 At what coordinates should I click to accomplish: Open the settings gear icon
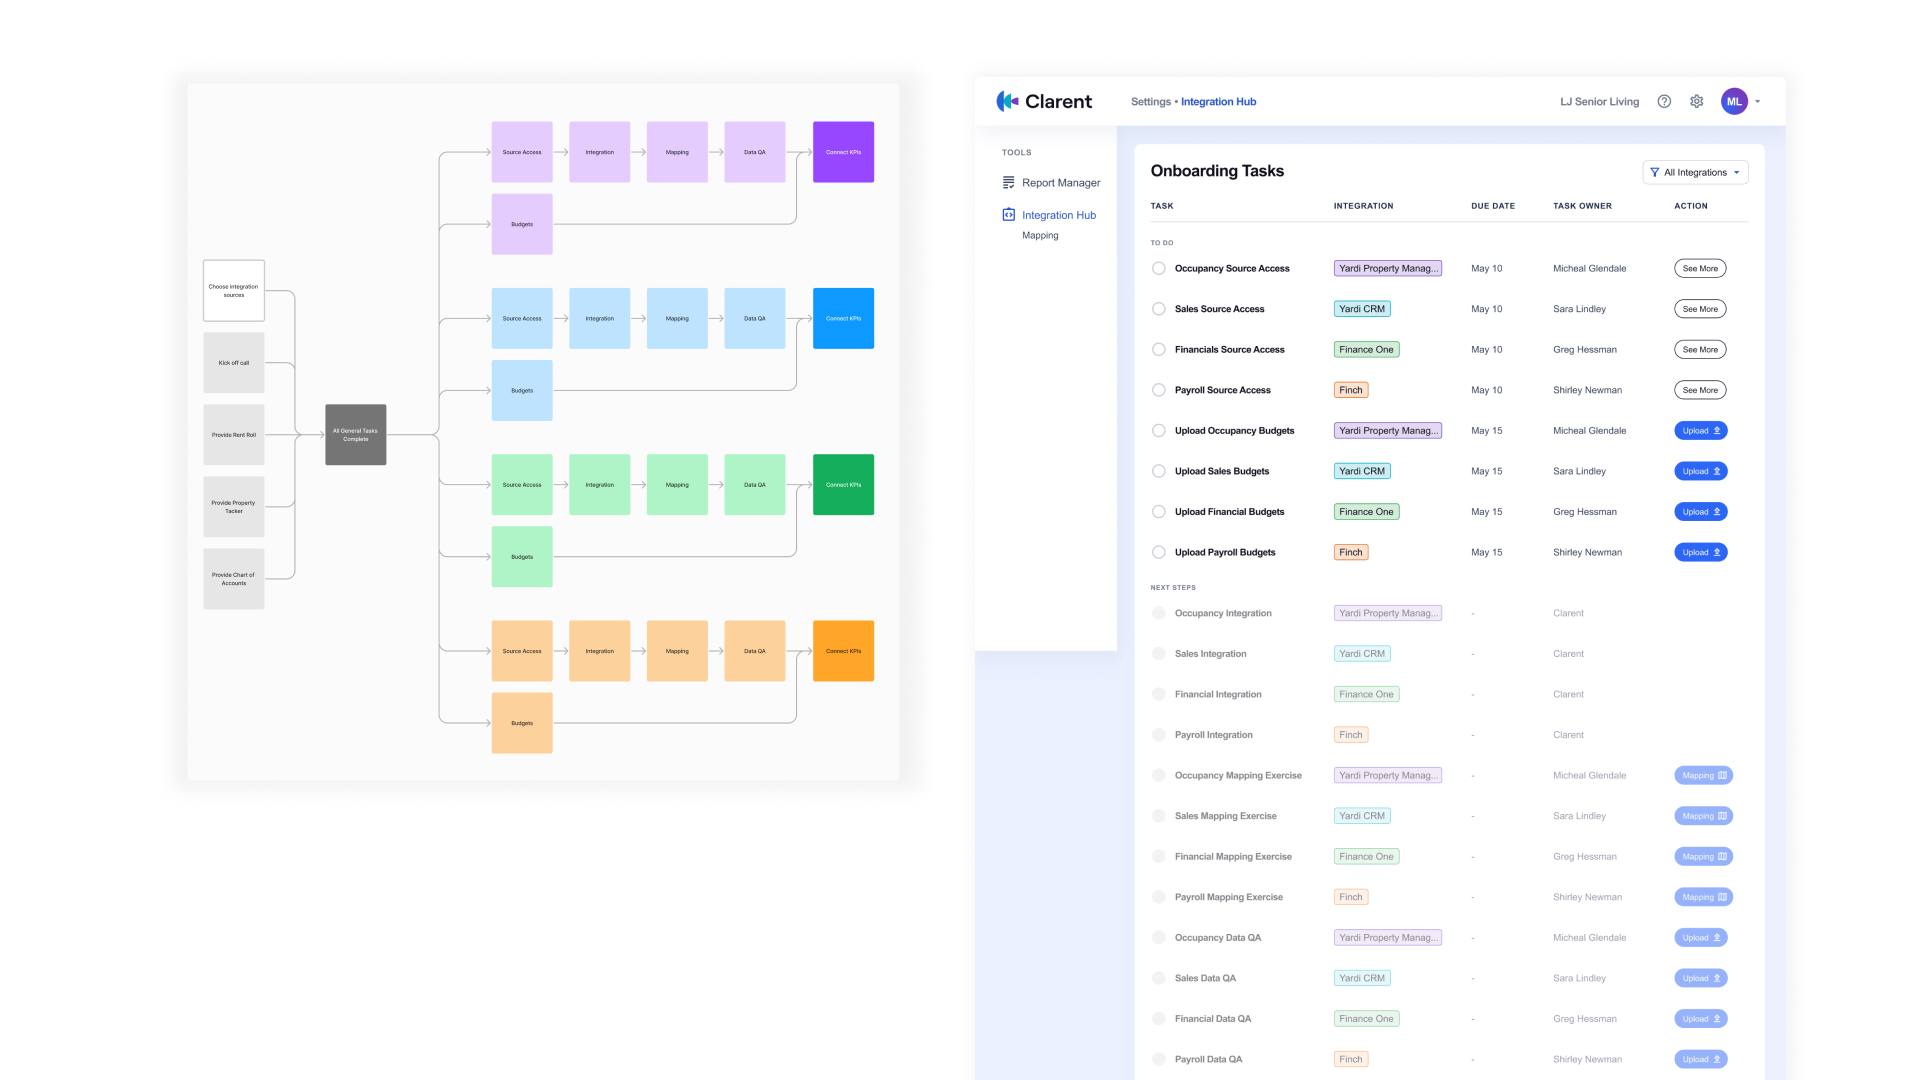click(1697, 101)
